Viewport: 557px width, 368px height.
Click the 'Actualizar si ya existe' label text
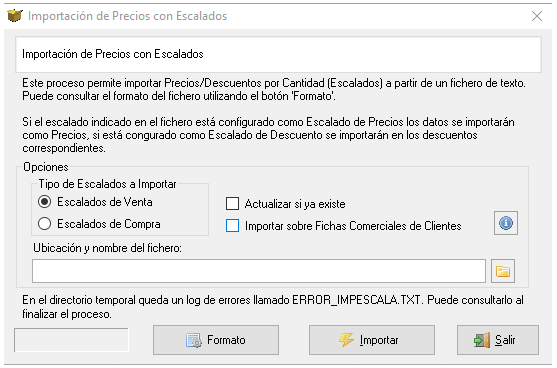295,204
